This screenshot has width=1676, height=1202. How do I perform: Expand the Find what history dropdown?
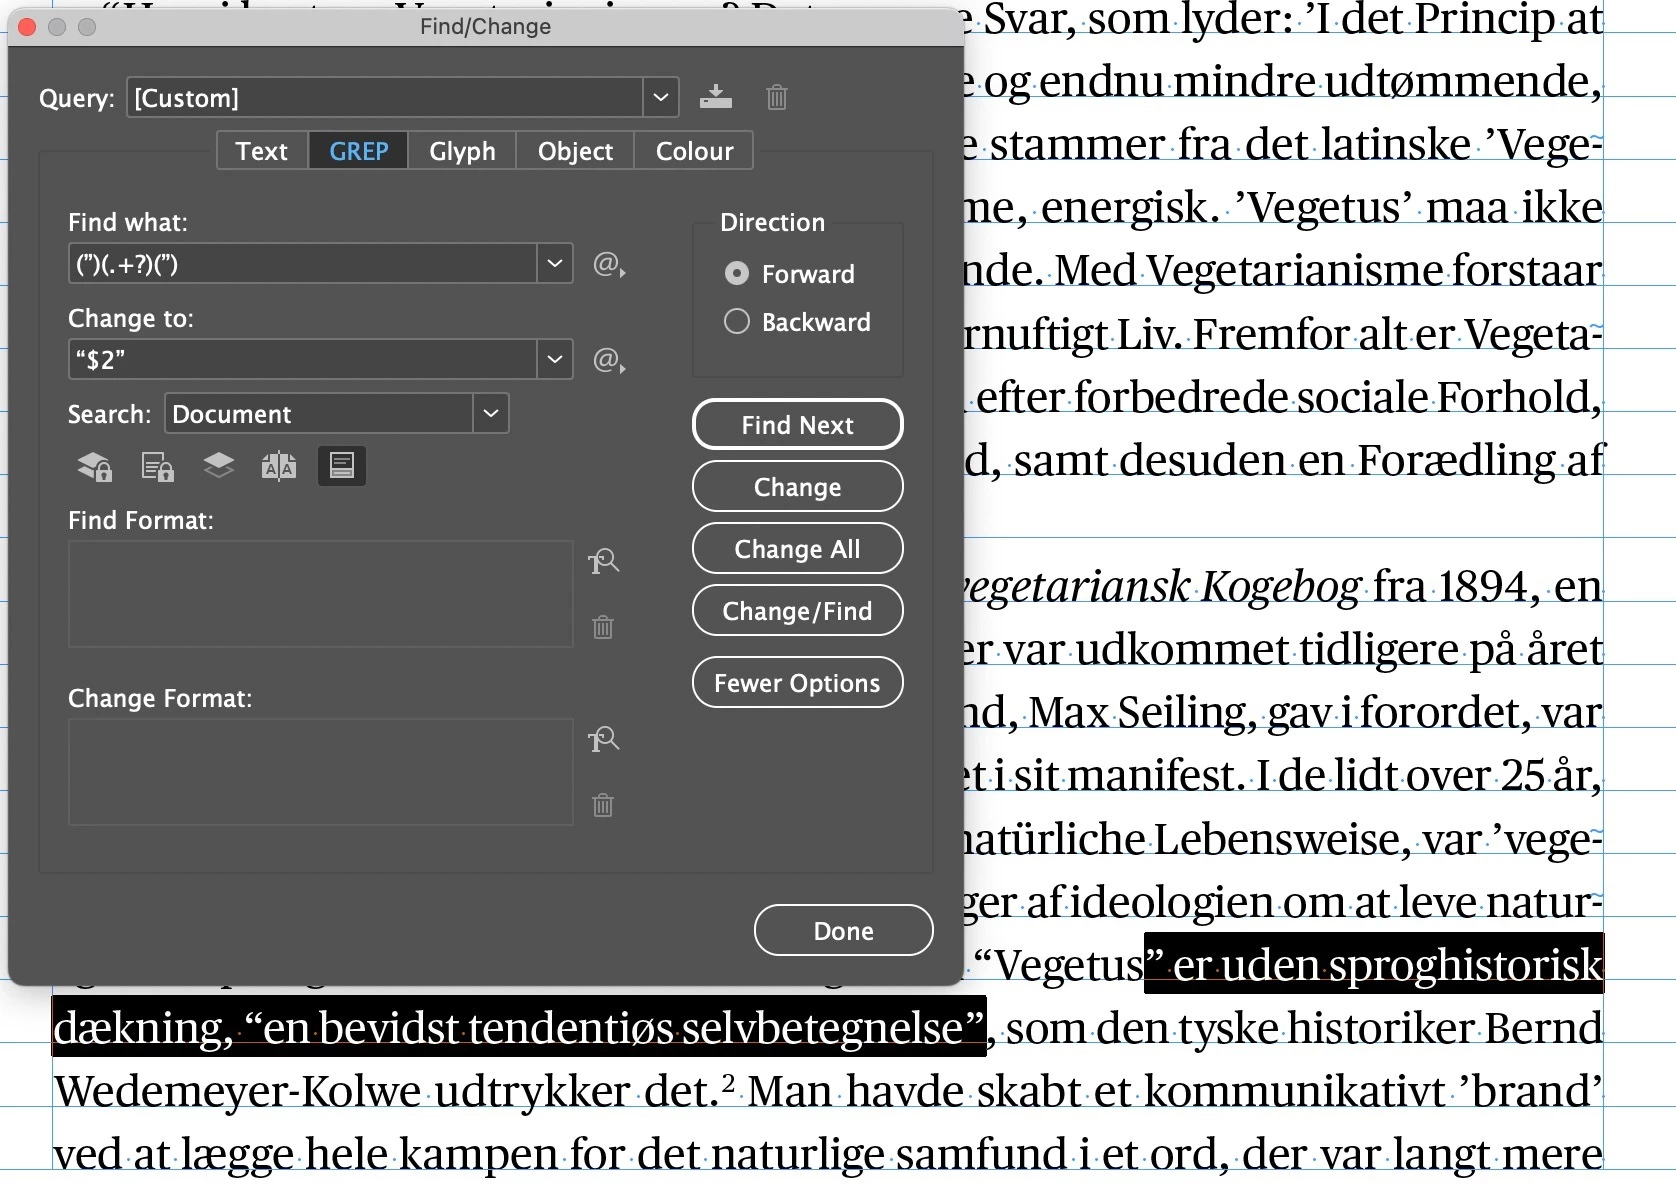(x=555, y=264)
